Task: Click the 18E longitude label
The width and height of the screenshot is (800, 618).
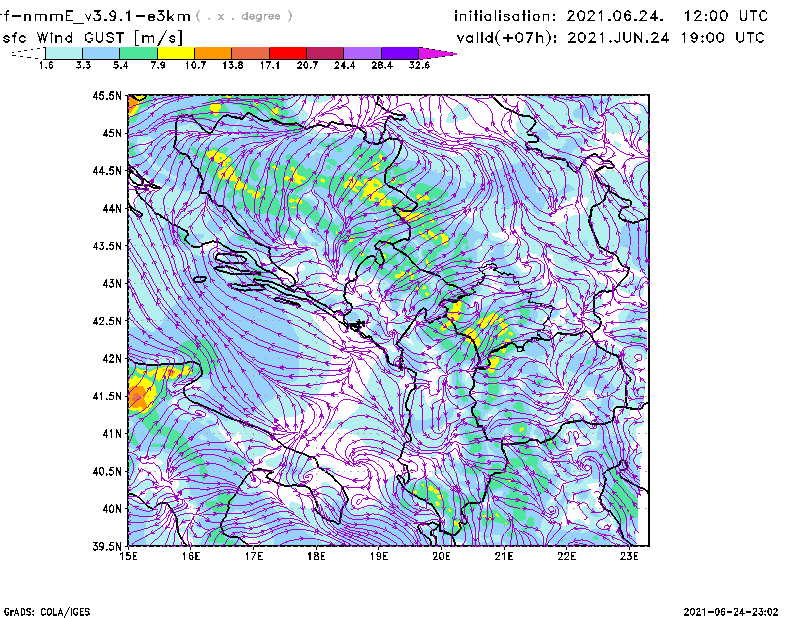Action: tap(316, 556)
